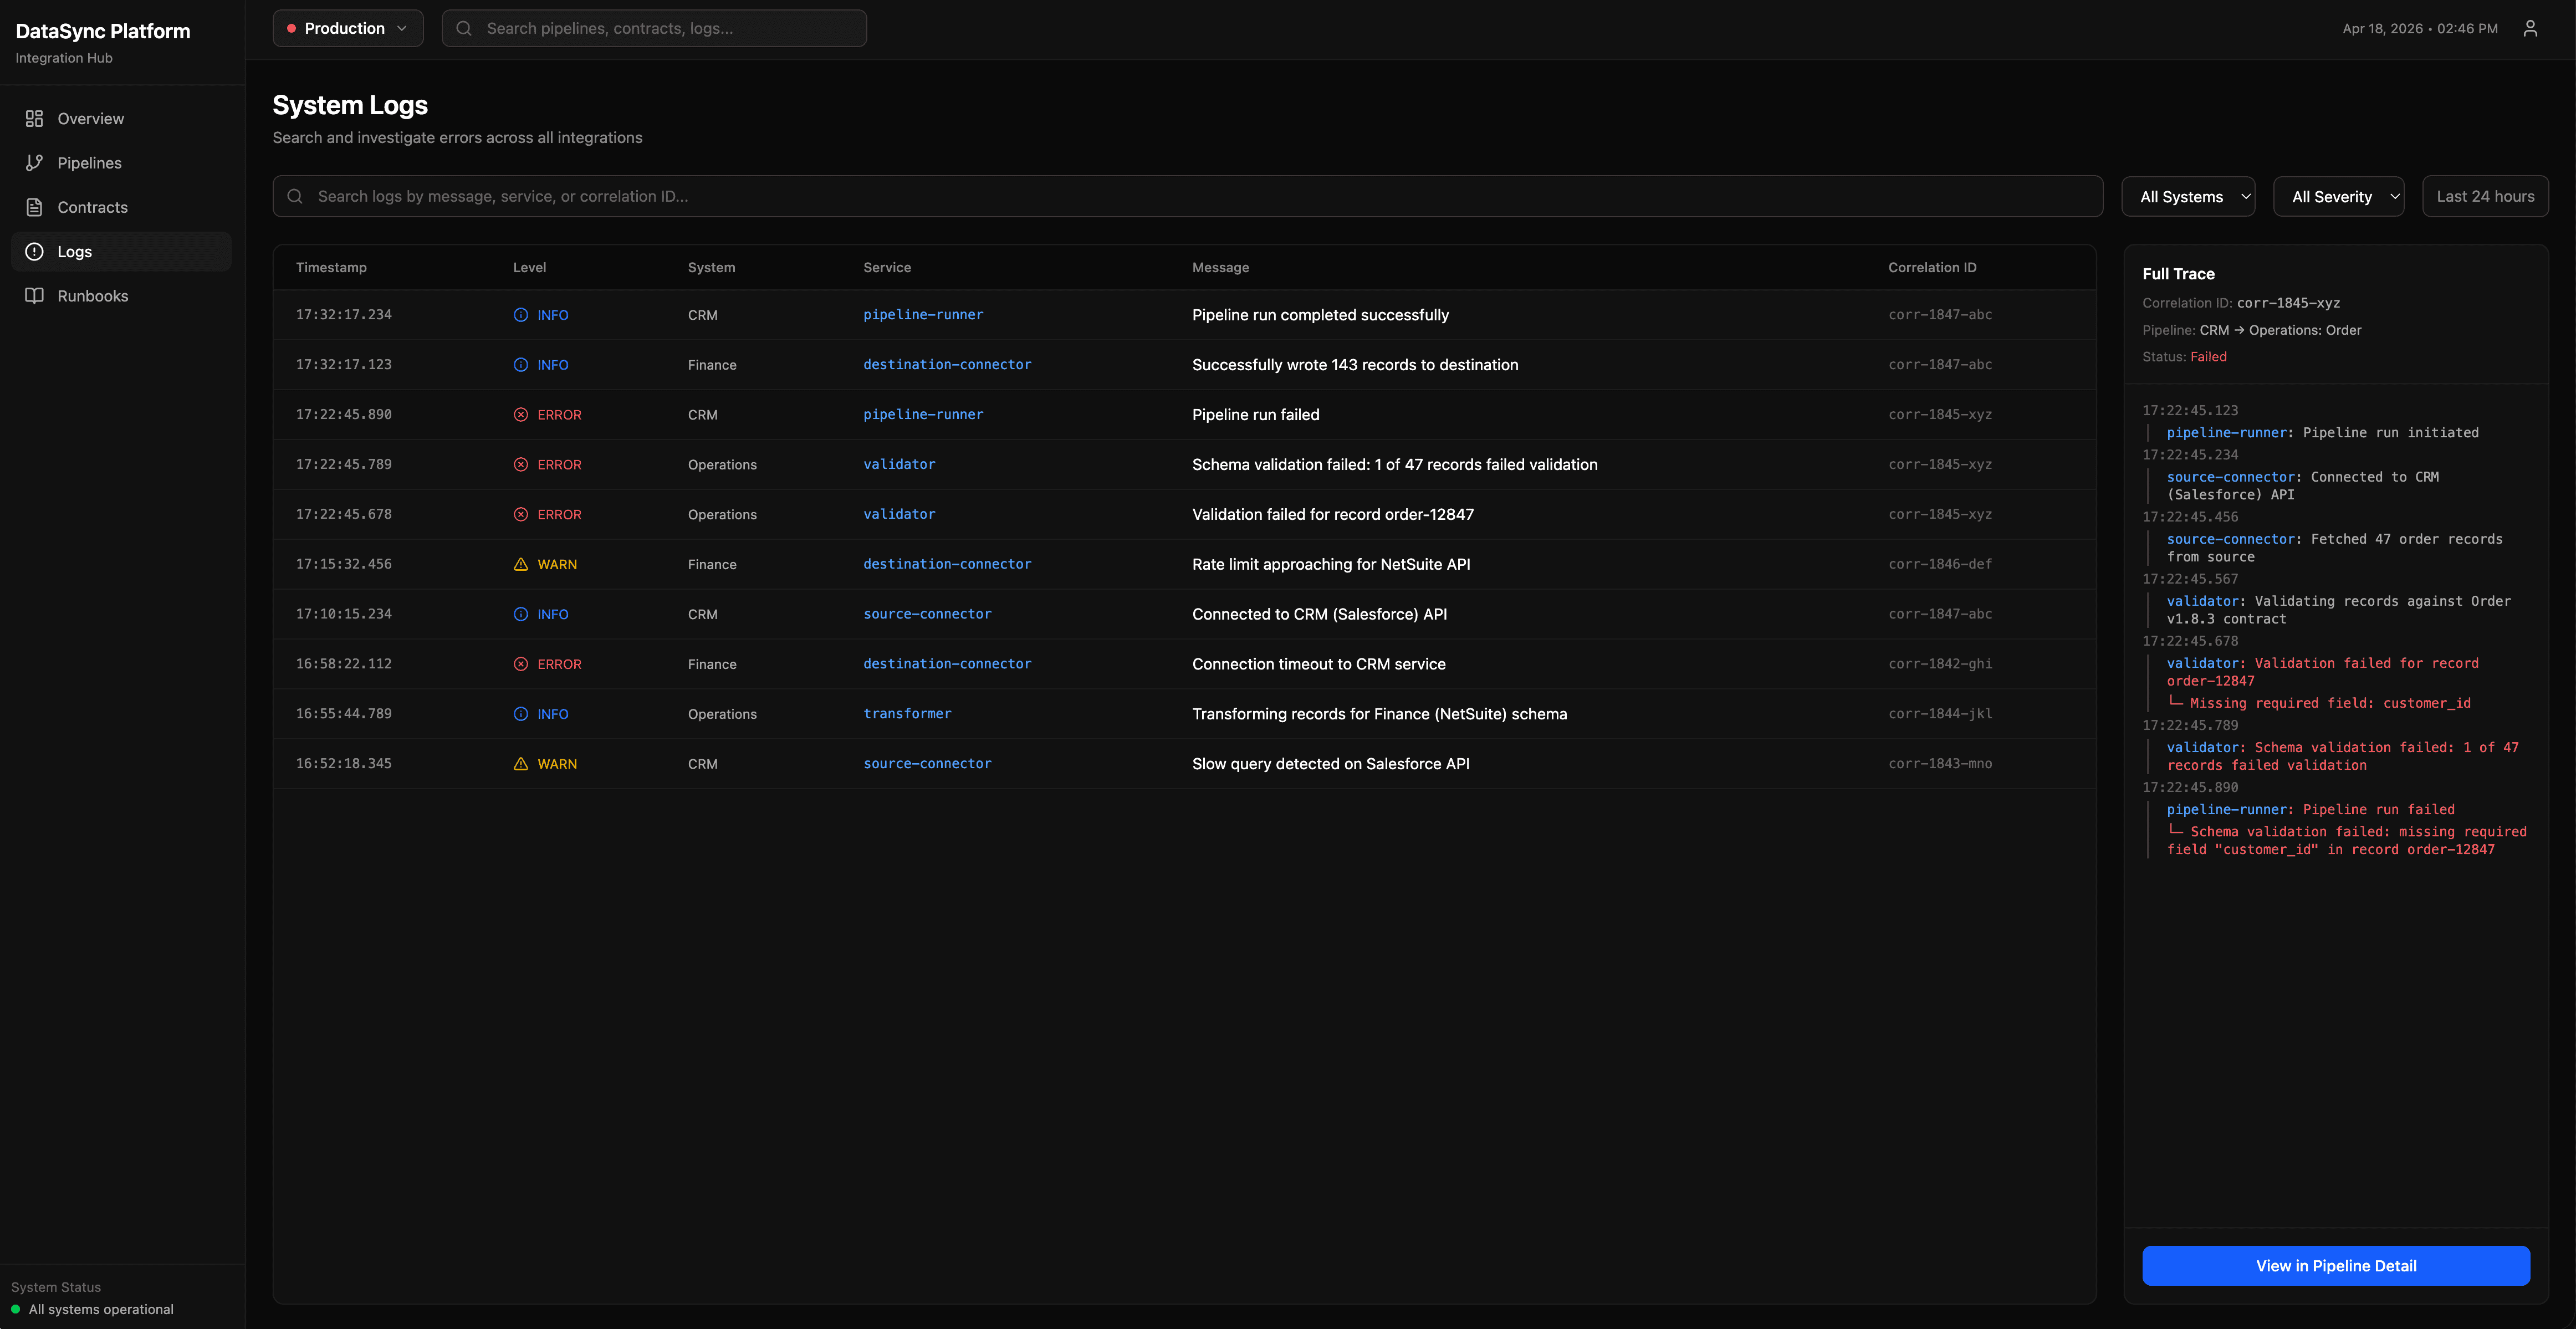Focus the logs search by message field
The height and width of the screenshot is (1329, 2576).
pyautogui.click(x=1188, y=196)
